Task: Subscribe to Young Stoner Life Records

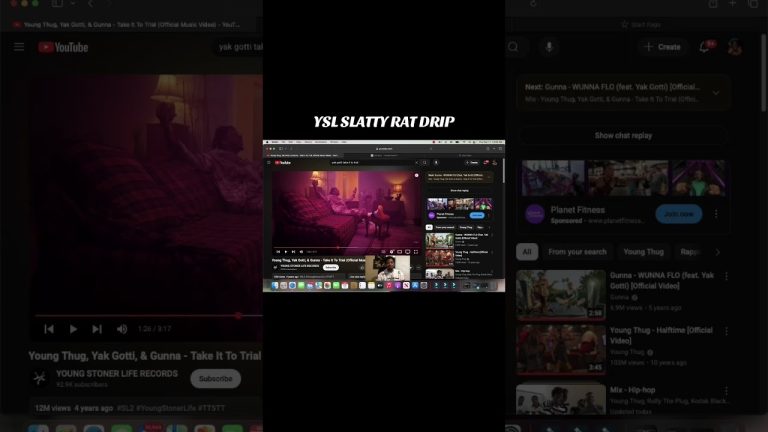Action: tap(216, 379)
